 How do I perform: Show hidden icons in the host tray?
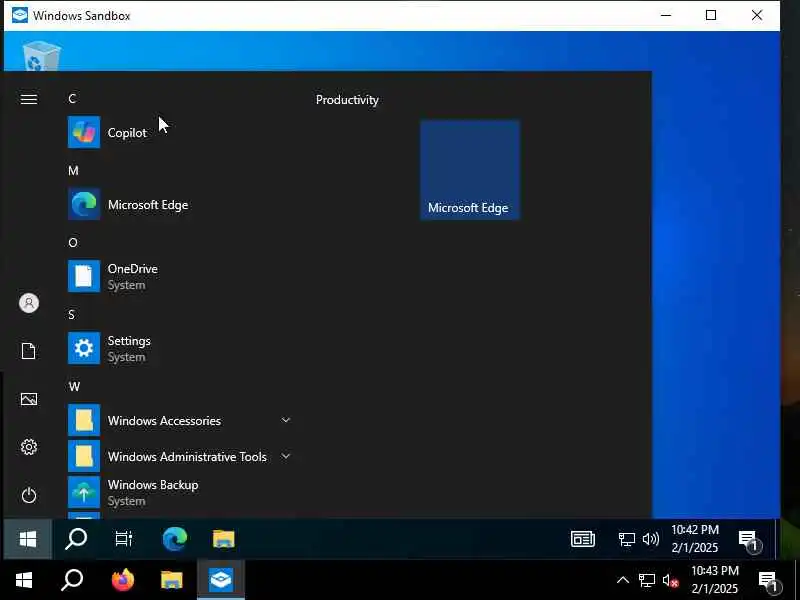pos(622,580)
